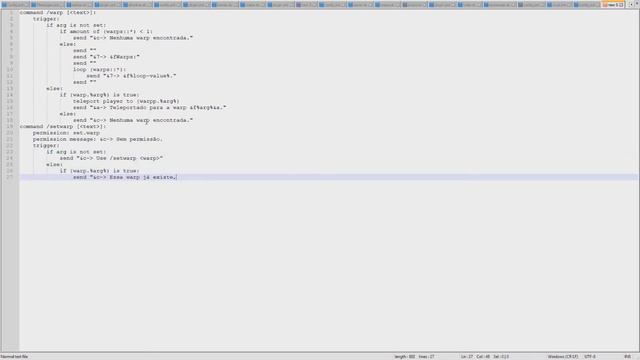Click the line 'send "&c-> Use /setwarp <warp>"'
Image resolution: width=640 pixels, height=360 pixels.
[x=111, y=158]
